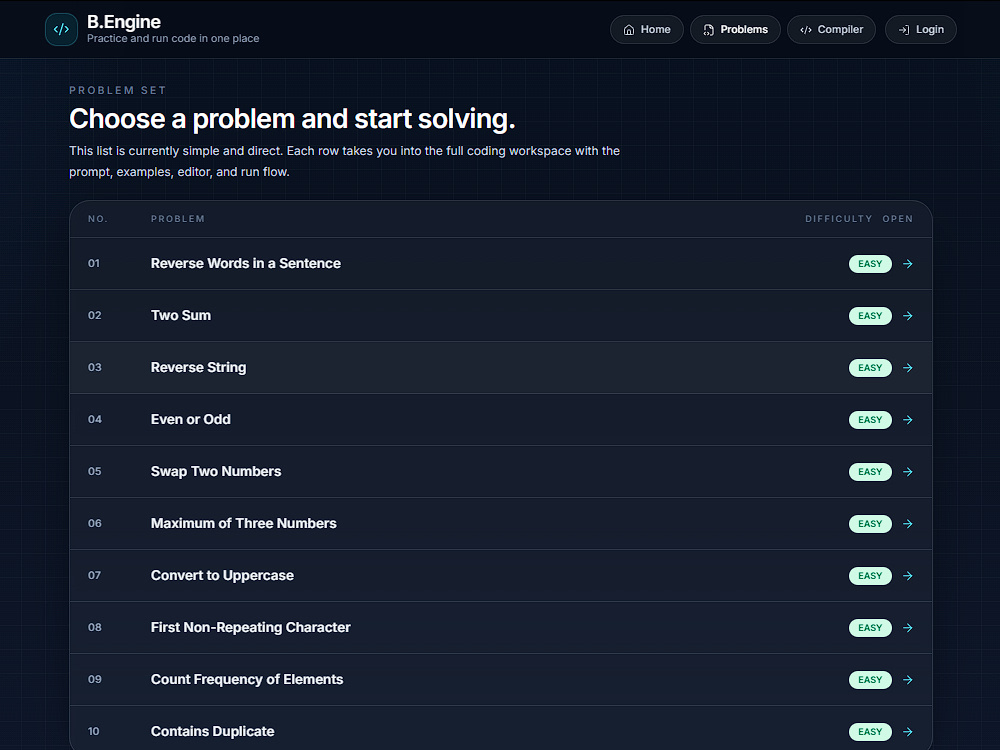1000x750 pixels.
Task: Open arrow for Two Sum row
Action: [x=908, y=316]
